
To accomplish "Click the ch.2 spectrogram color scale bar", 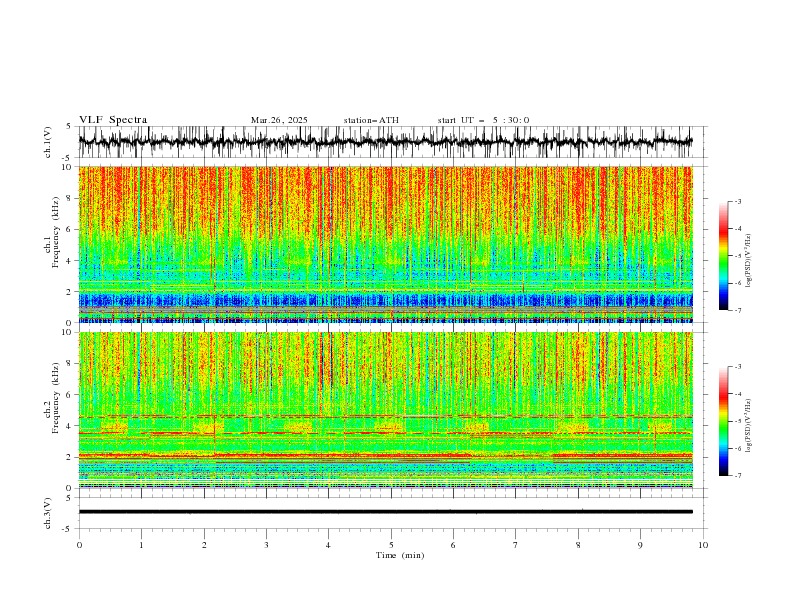I will point(723,421).
